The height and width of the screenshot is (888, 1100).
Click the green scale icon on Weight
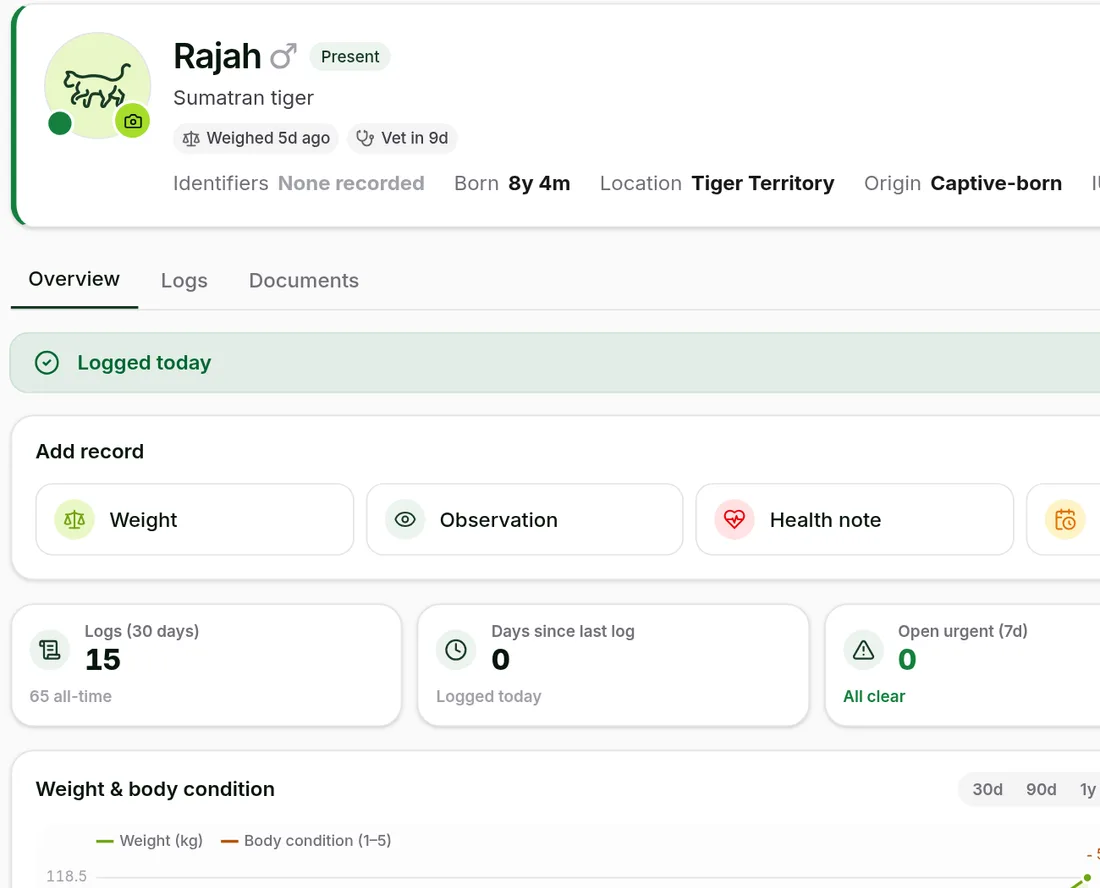point(74,520)
